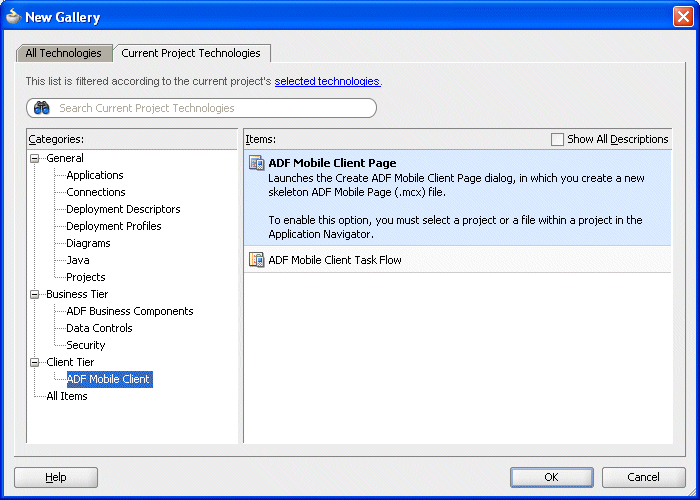Screen dimensions: 700x500
Task: Select the Security category
Action: 85,345
